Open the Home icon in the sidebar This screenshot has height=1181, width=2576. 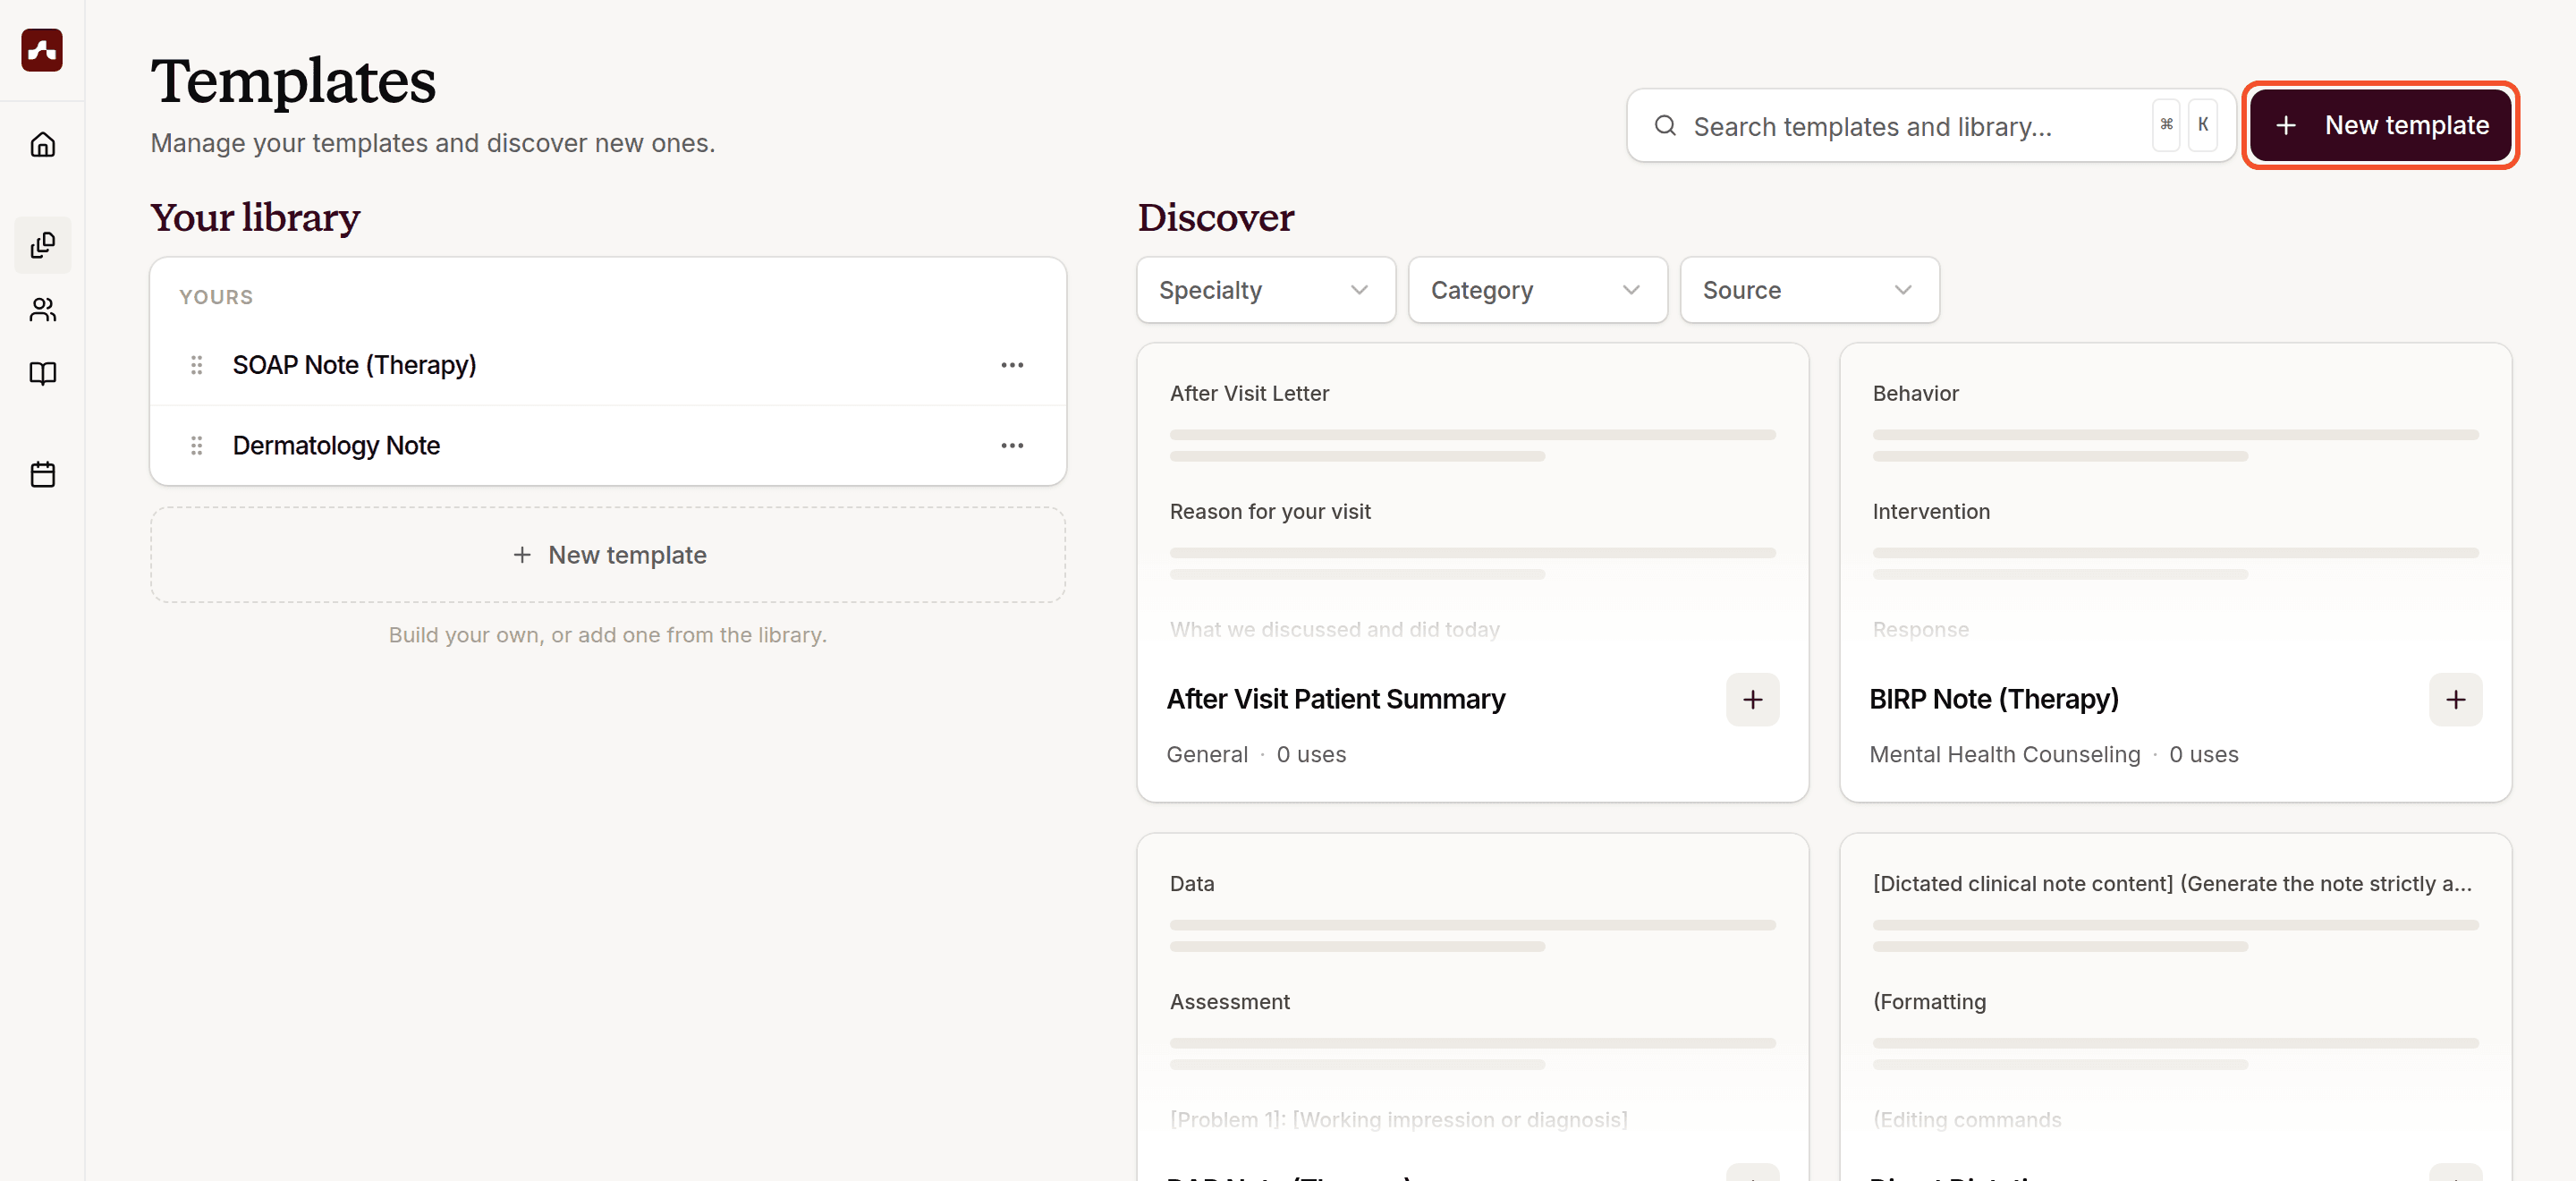[x=42, y=145]
